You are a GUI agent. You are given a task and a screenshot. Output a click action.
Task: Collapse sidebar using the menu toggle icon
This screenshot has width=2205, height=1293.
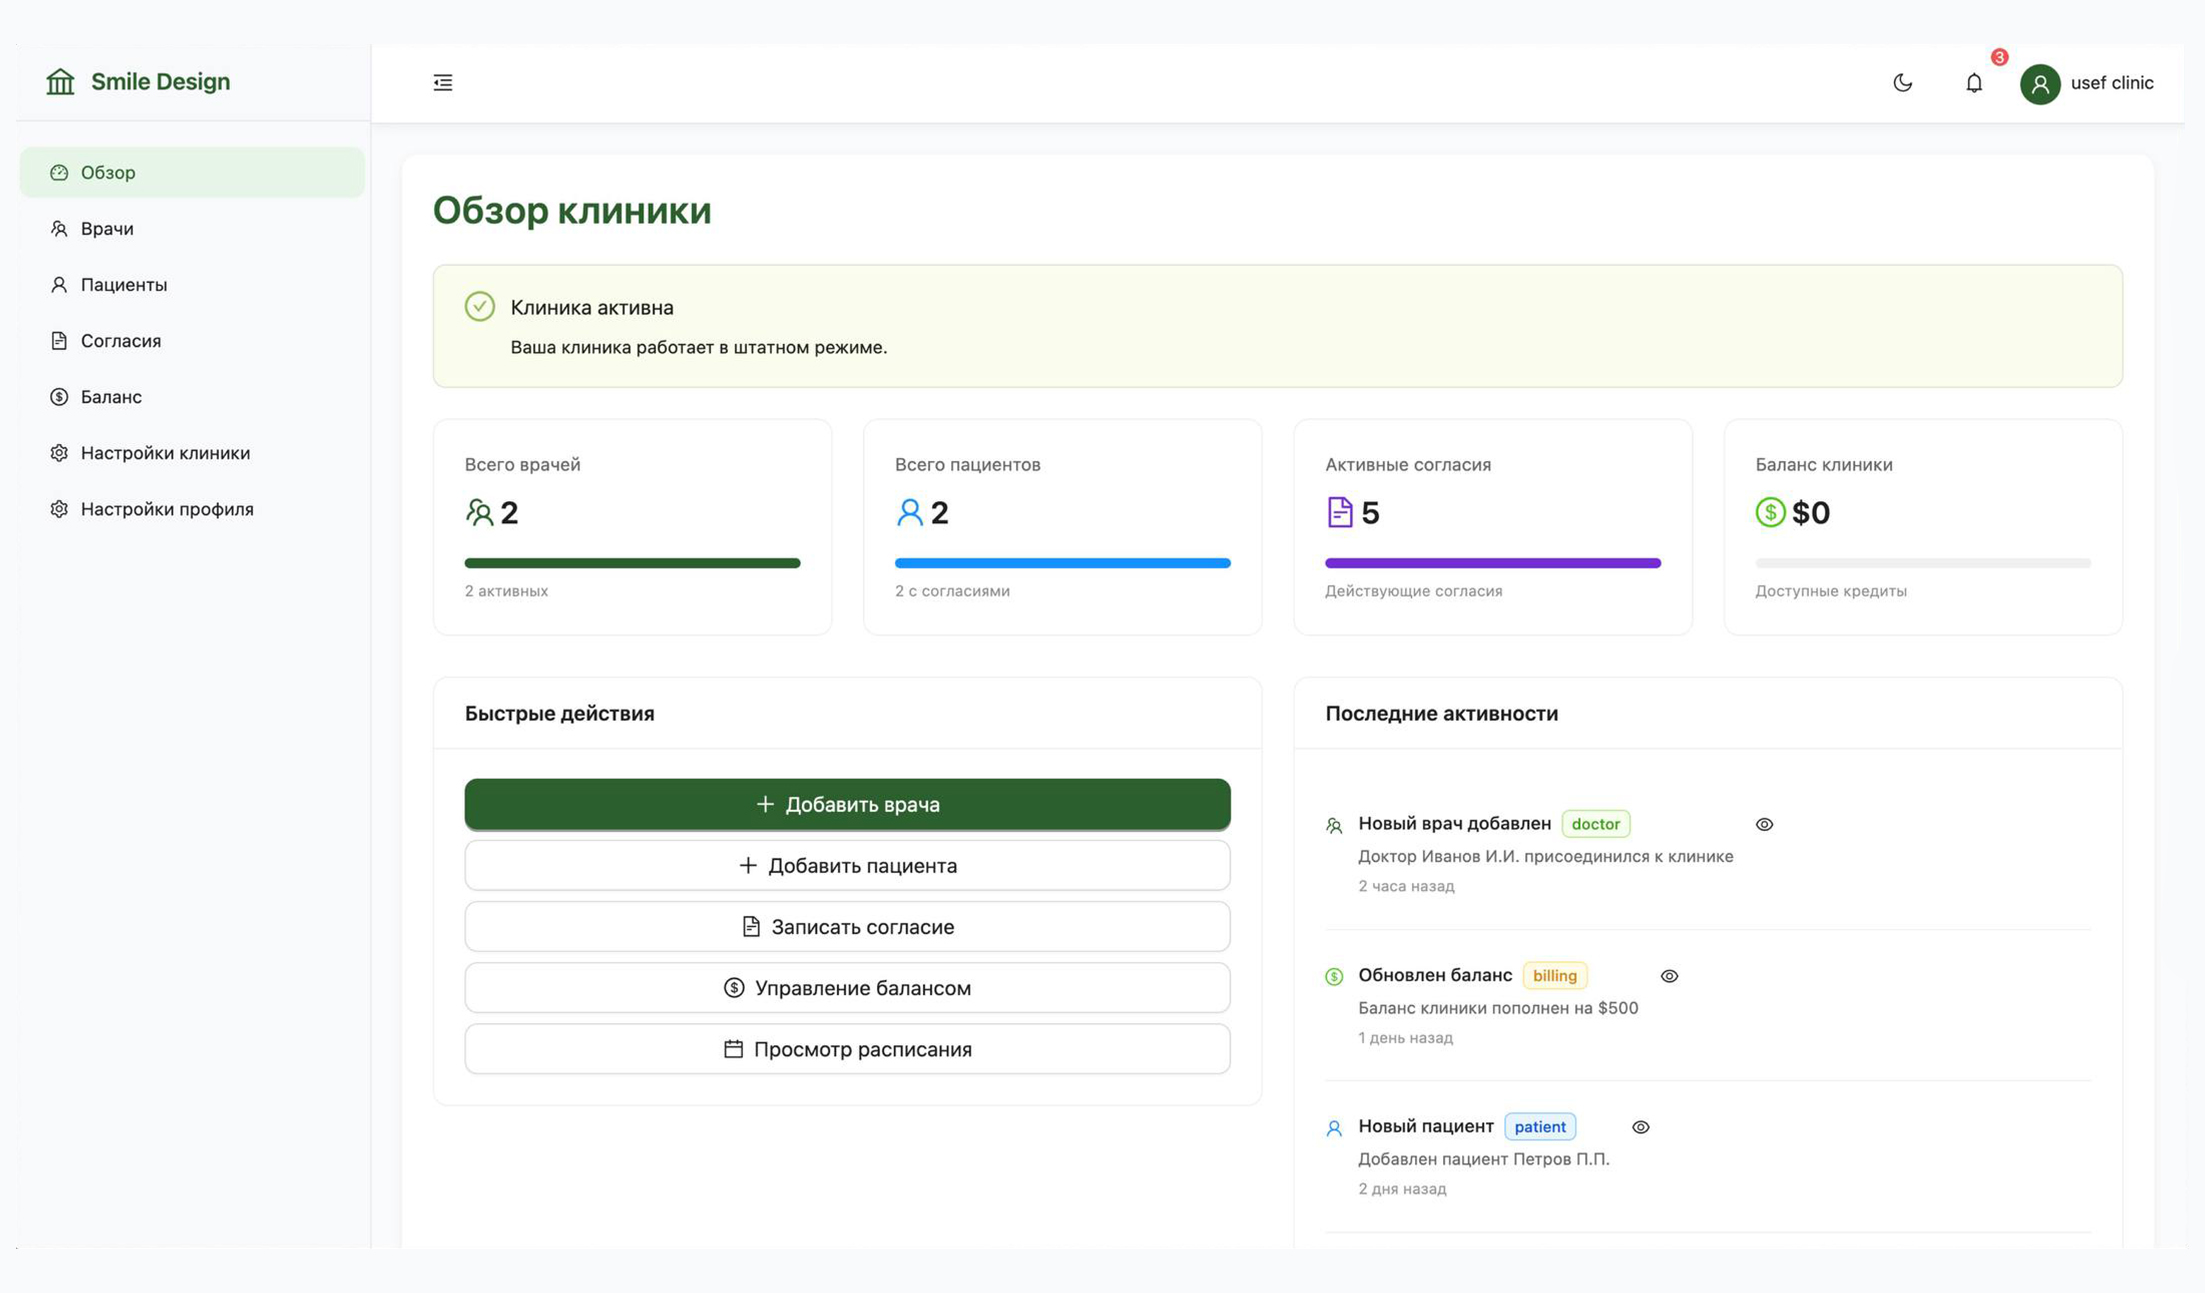pyautogui.click(x=443, y=82)
